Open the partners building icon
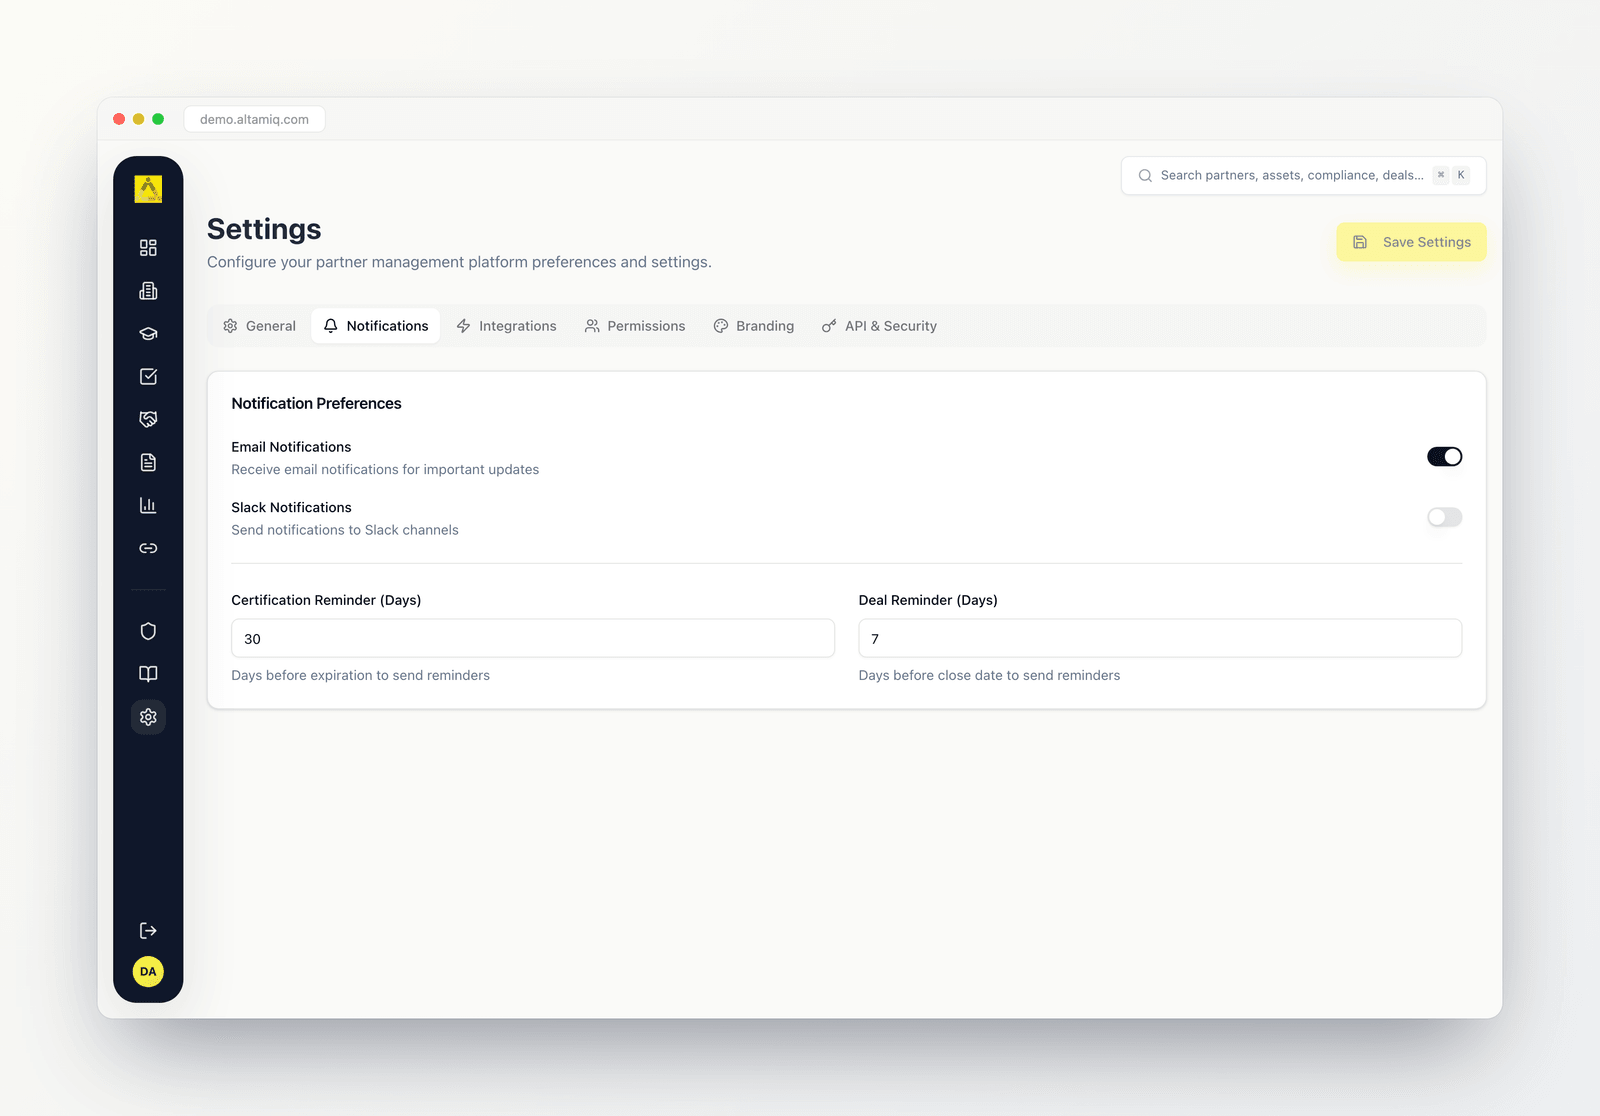The image size is (1600, 1116). click(148, 291)
